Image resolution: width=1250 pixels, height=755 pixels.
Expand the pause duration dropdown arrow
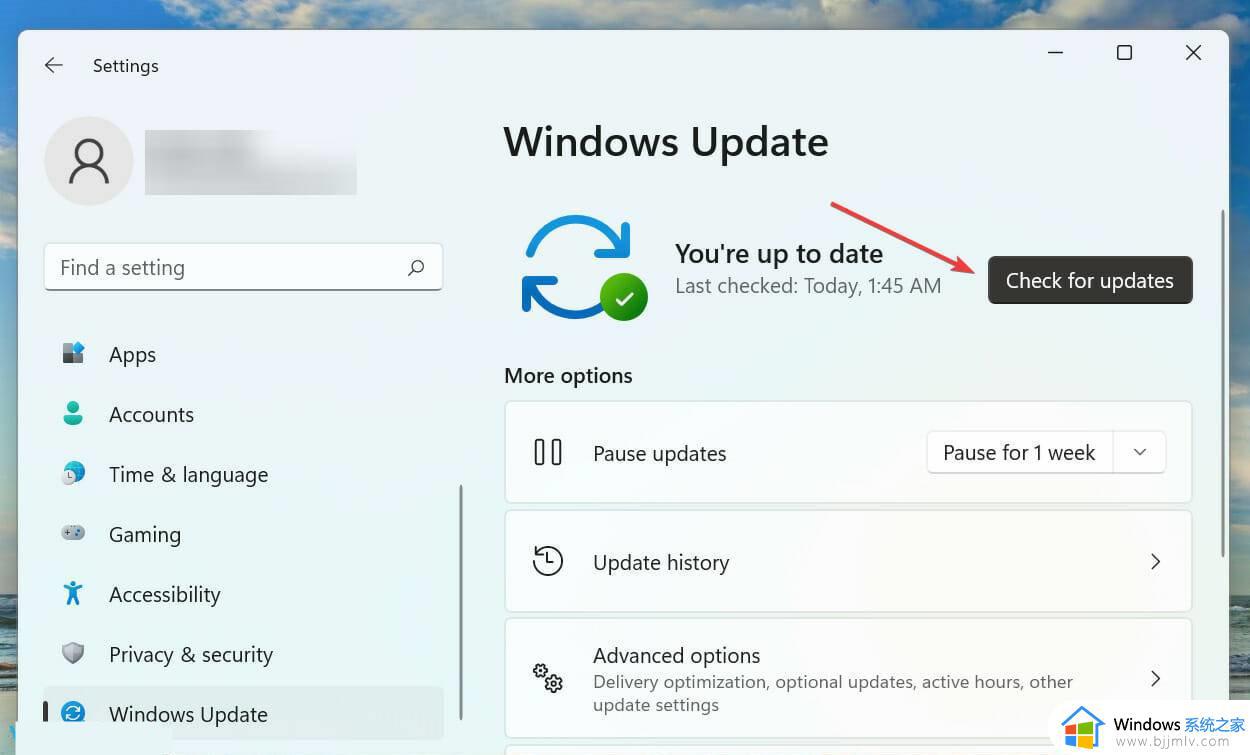coord(1139,453)
